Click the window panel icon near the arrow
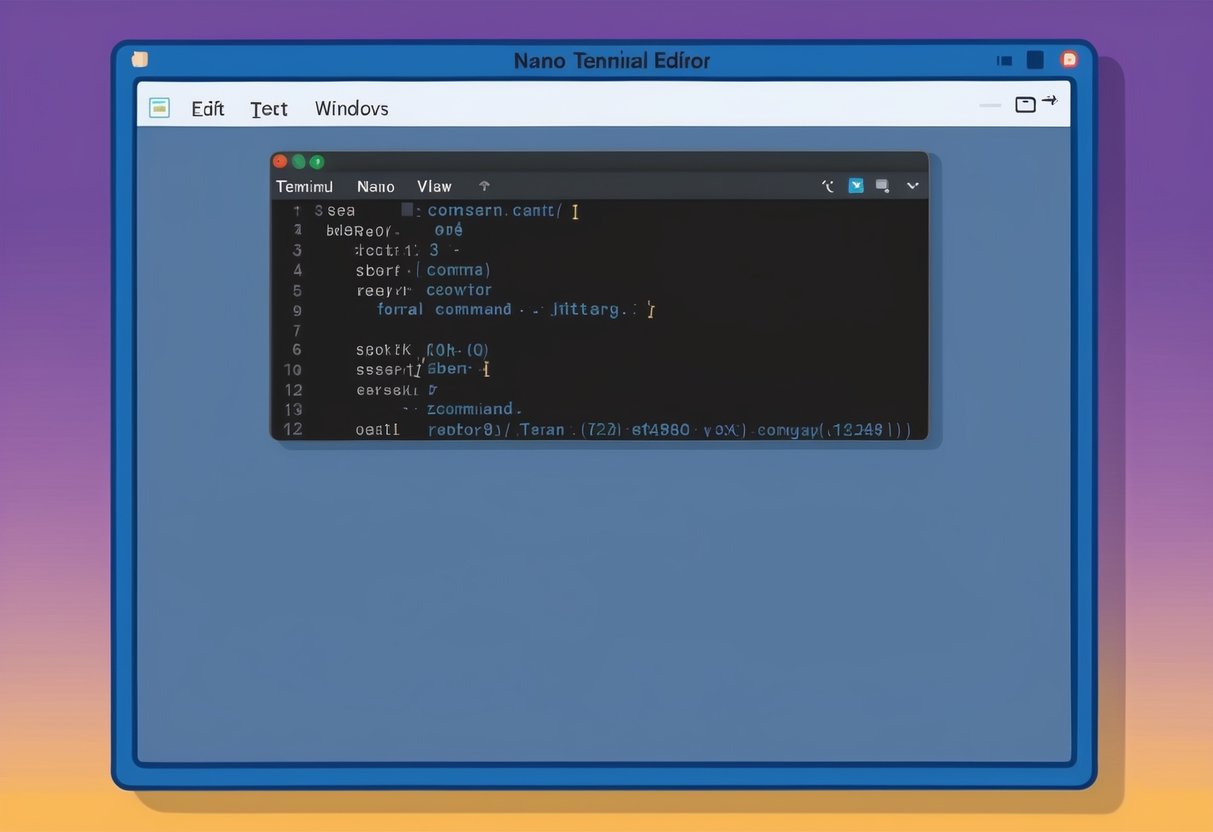 coord(1025,103)
